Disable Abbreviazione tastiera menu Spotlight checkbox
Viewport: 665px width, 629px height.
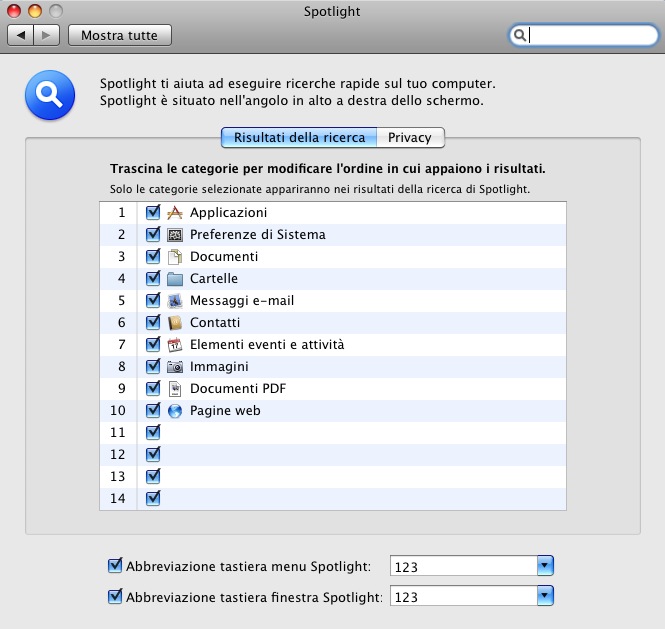[x=115, y=565]
